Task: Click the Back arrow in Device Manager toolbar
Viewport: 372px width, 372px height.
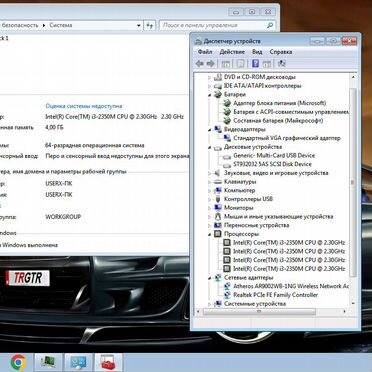Action: (200, 64)
